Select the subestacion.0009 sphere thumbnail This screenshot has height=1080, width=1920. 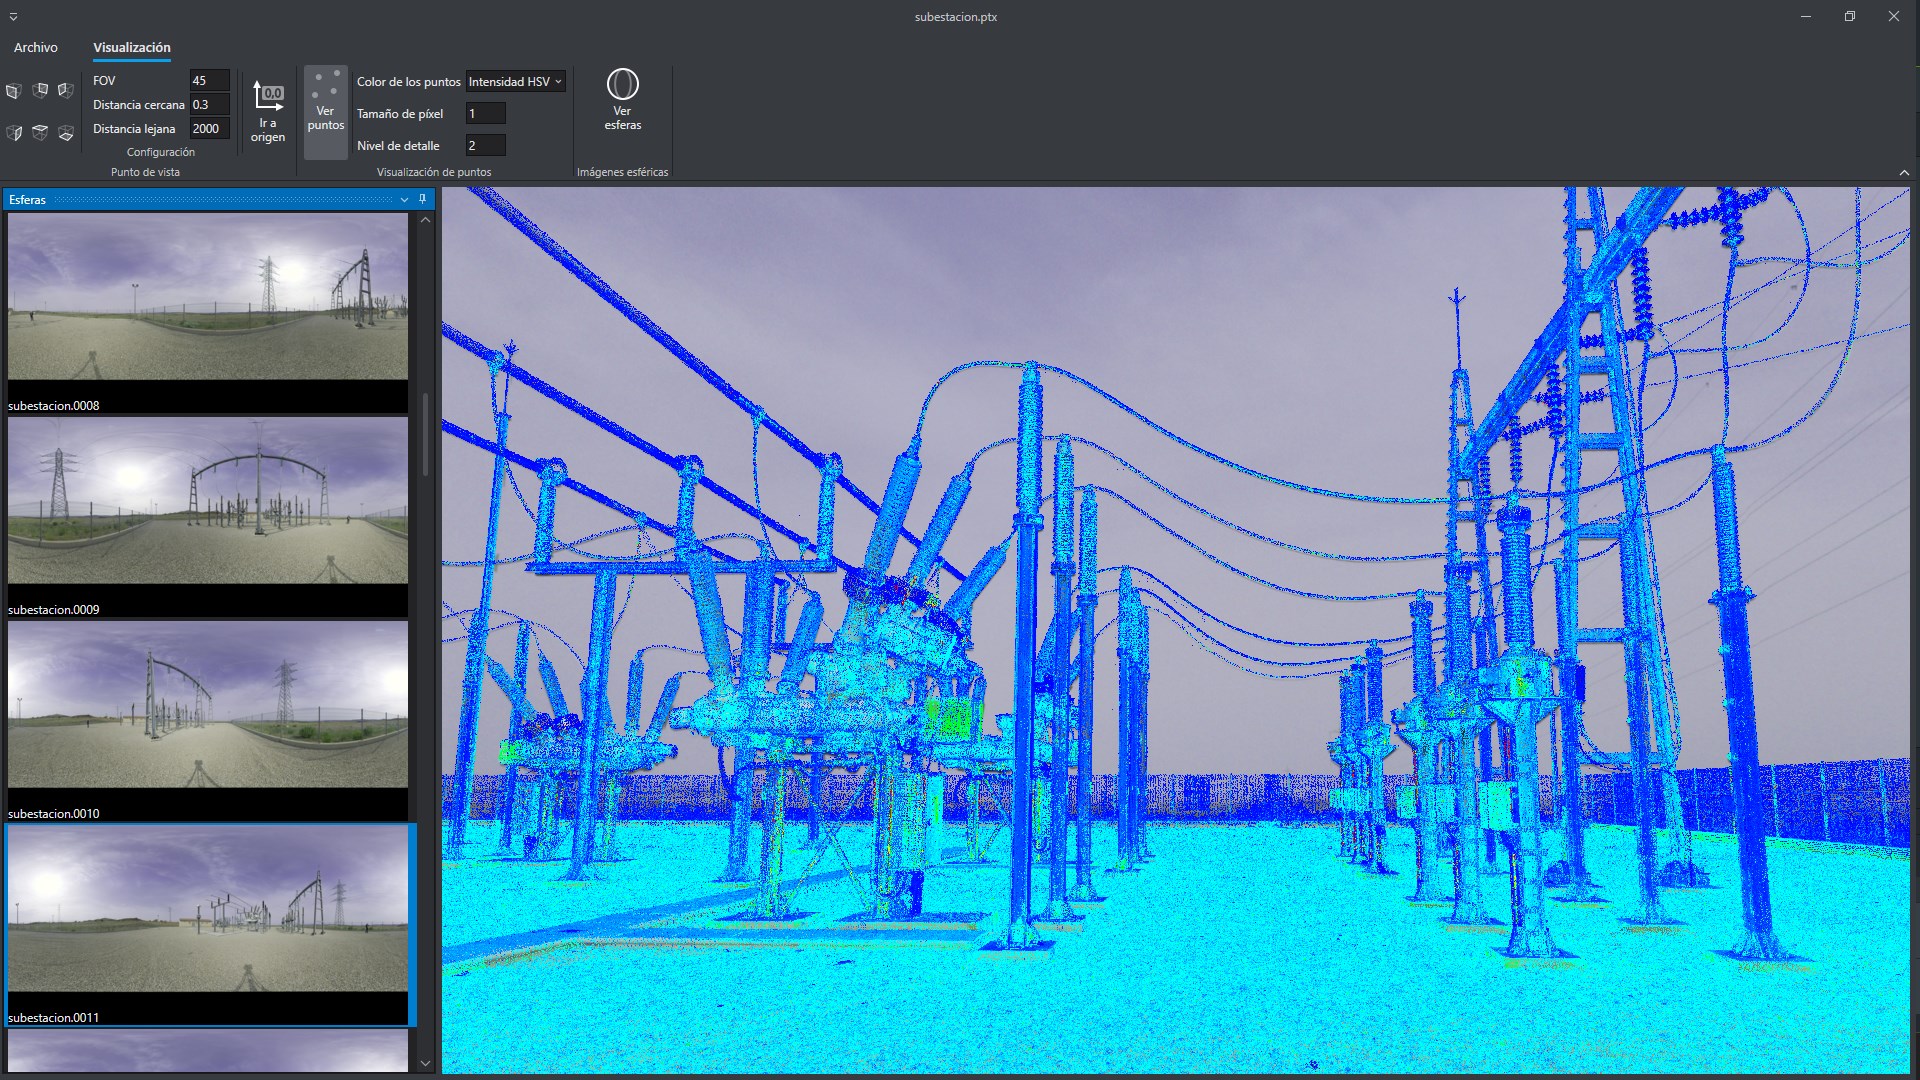click(207, 501)
